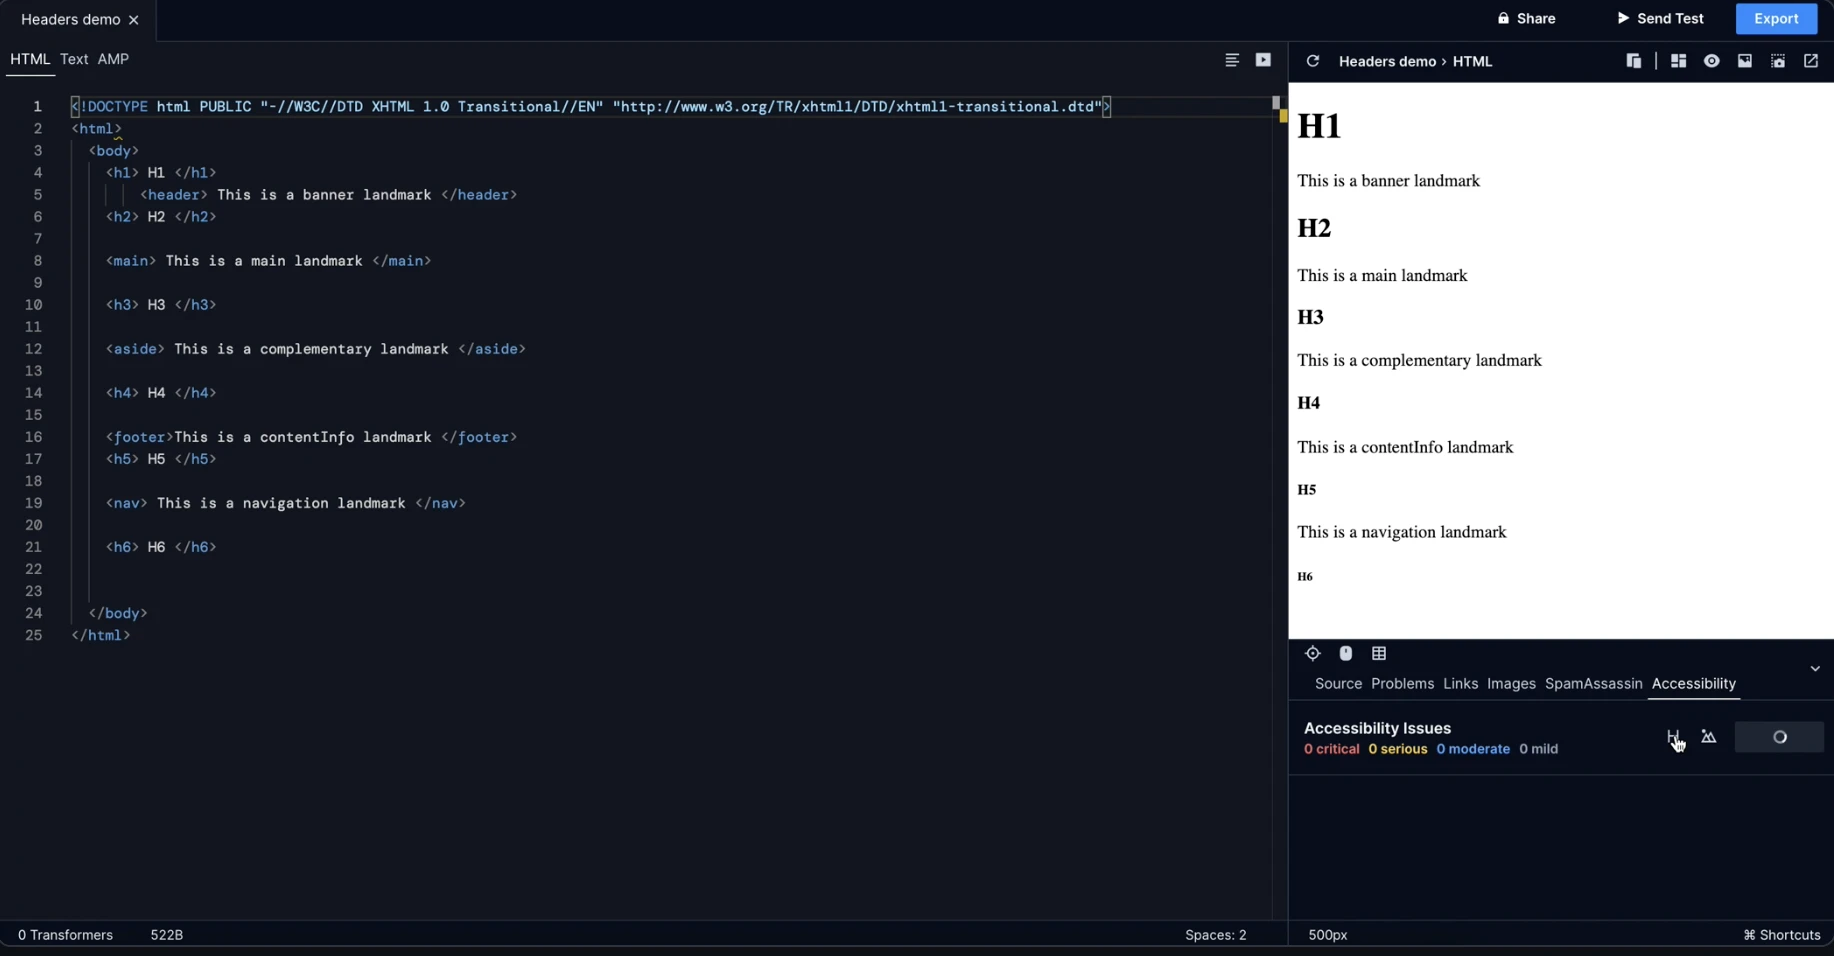Viewport: 1834px width, 956px height.
Task: Toggle the image display icon in preview
Action: point(1744,61)
